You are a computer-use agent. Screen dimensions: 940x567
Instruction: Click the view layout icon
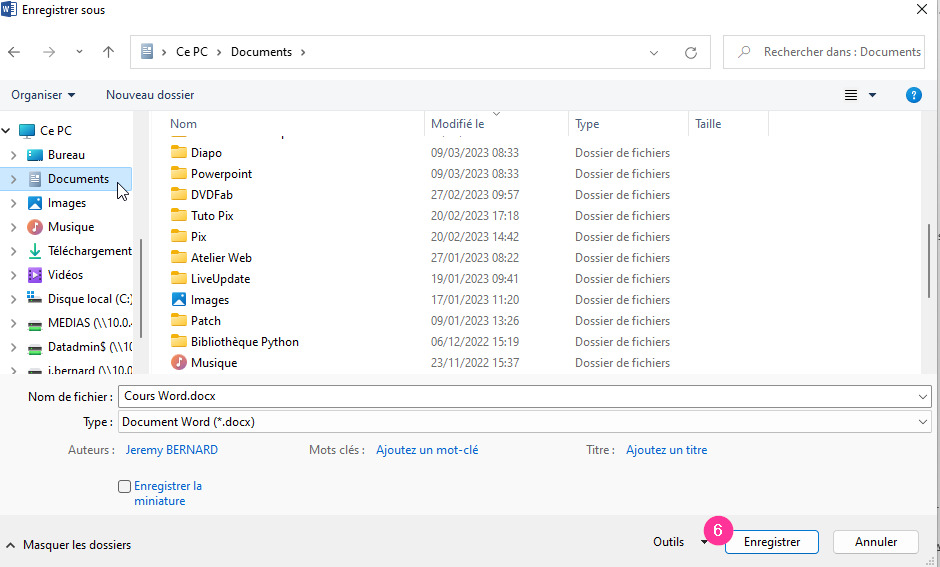pos(851,95)
